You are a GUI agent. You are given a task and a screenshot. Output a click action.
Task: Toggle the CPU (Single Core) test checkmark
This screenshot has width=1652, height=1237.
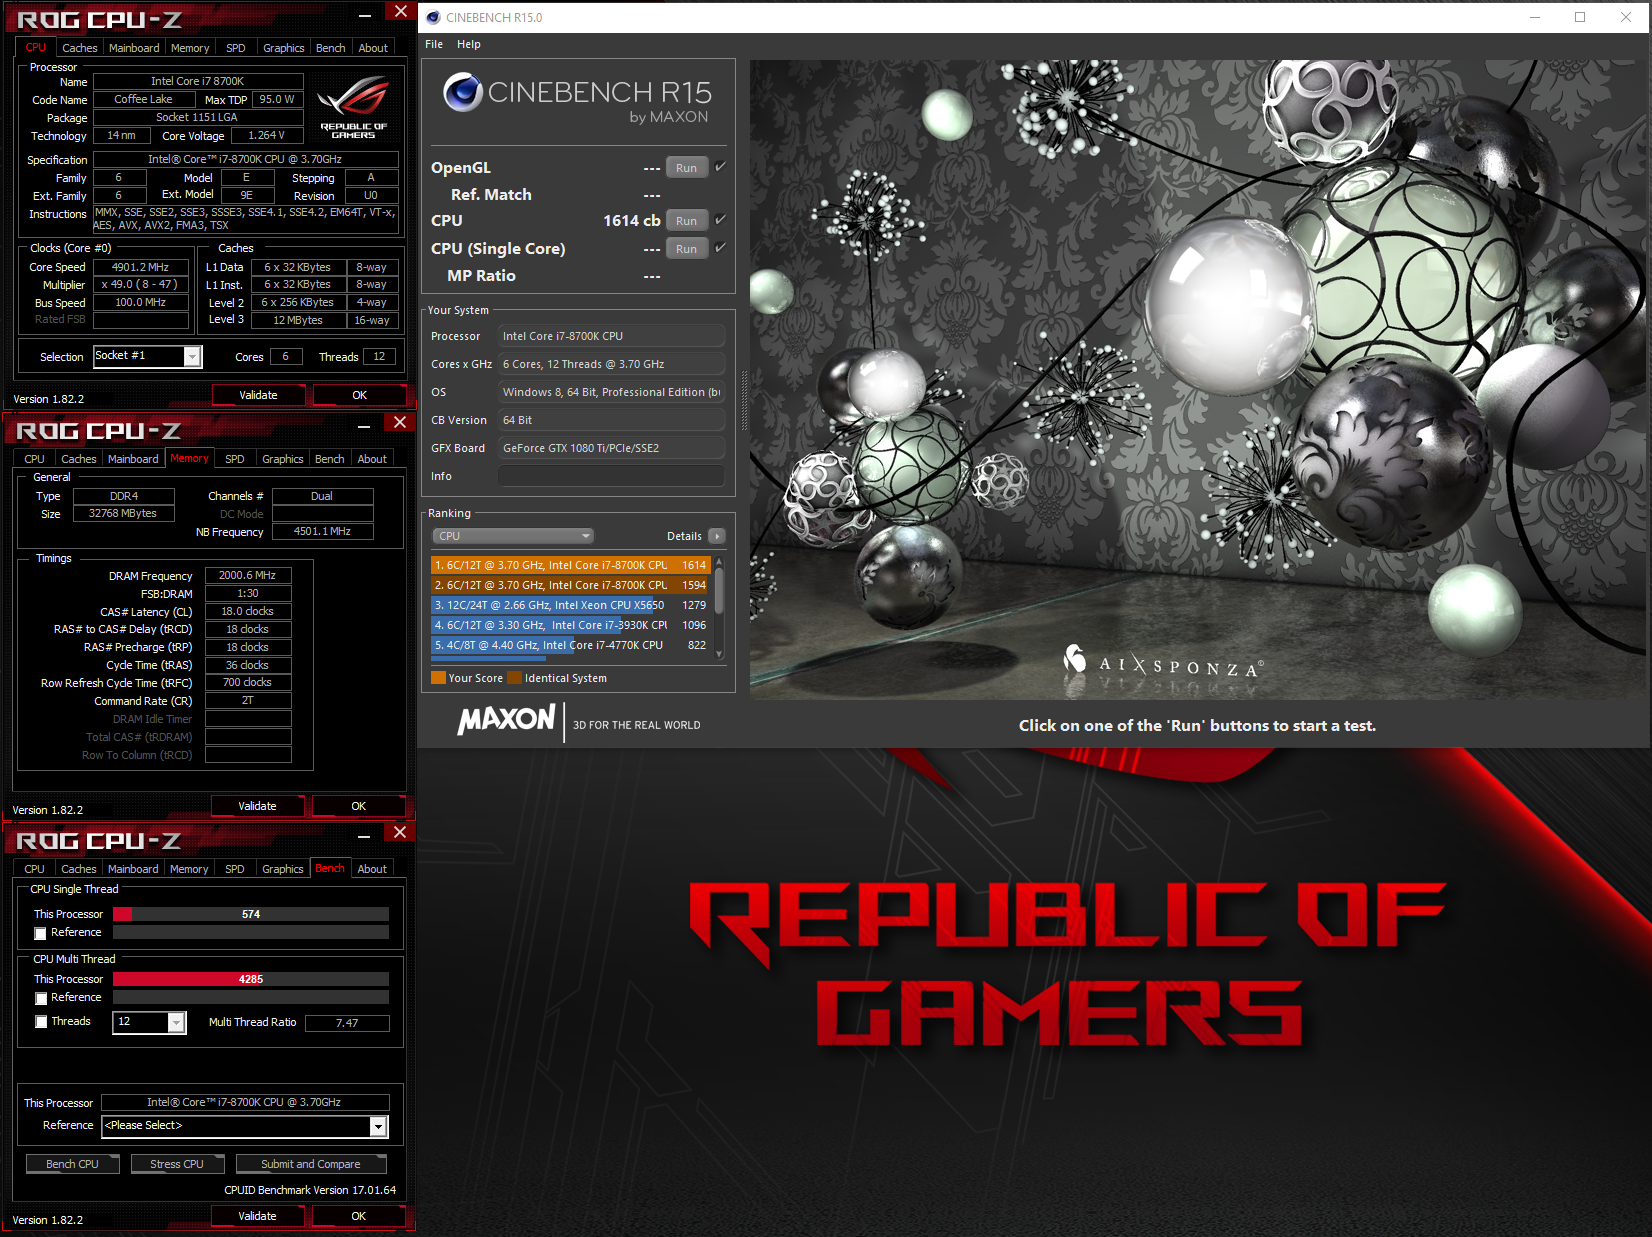(x=720, y=248)
